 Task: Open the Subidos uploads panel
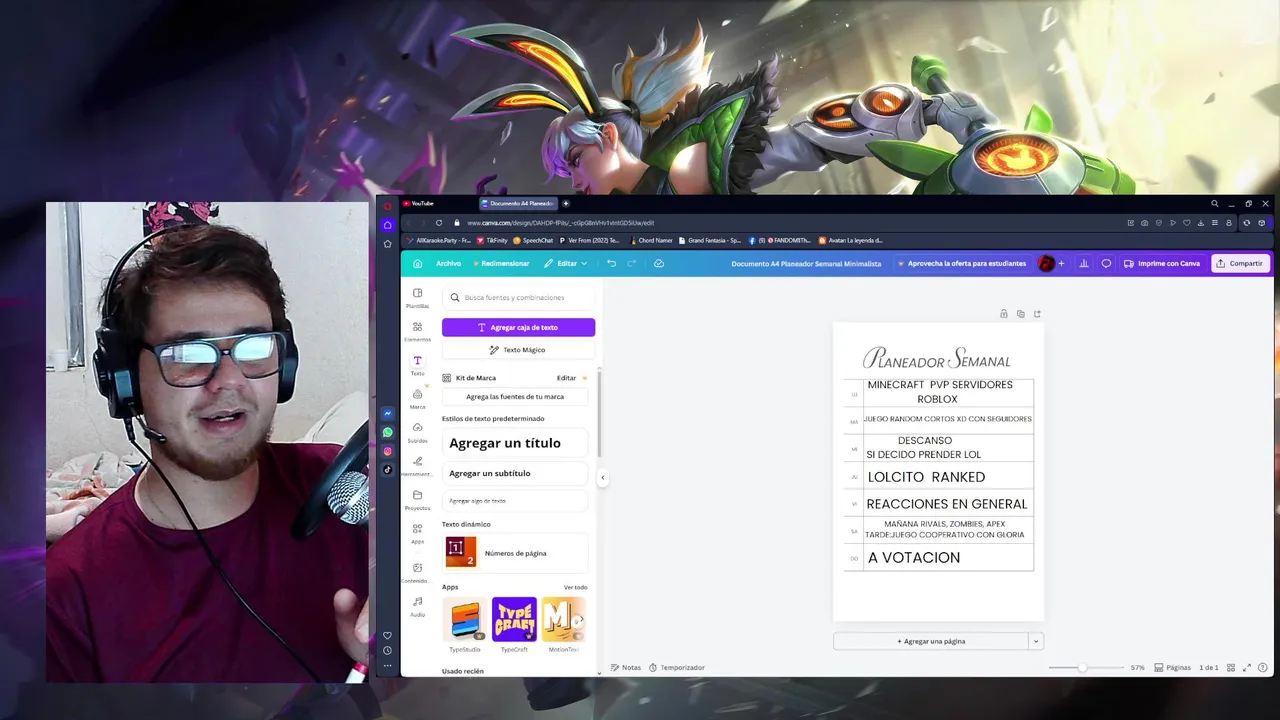417,433
